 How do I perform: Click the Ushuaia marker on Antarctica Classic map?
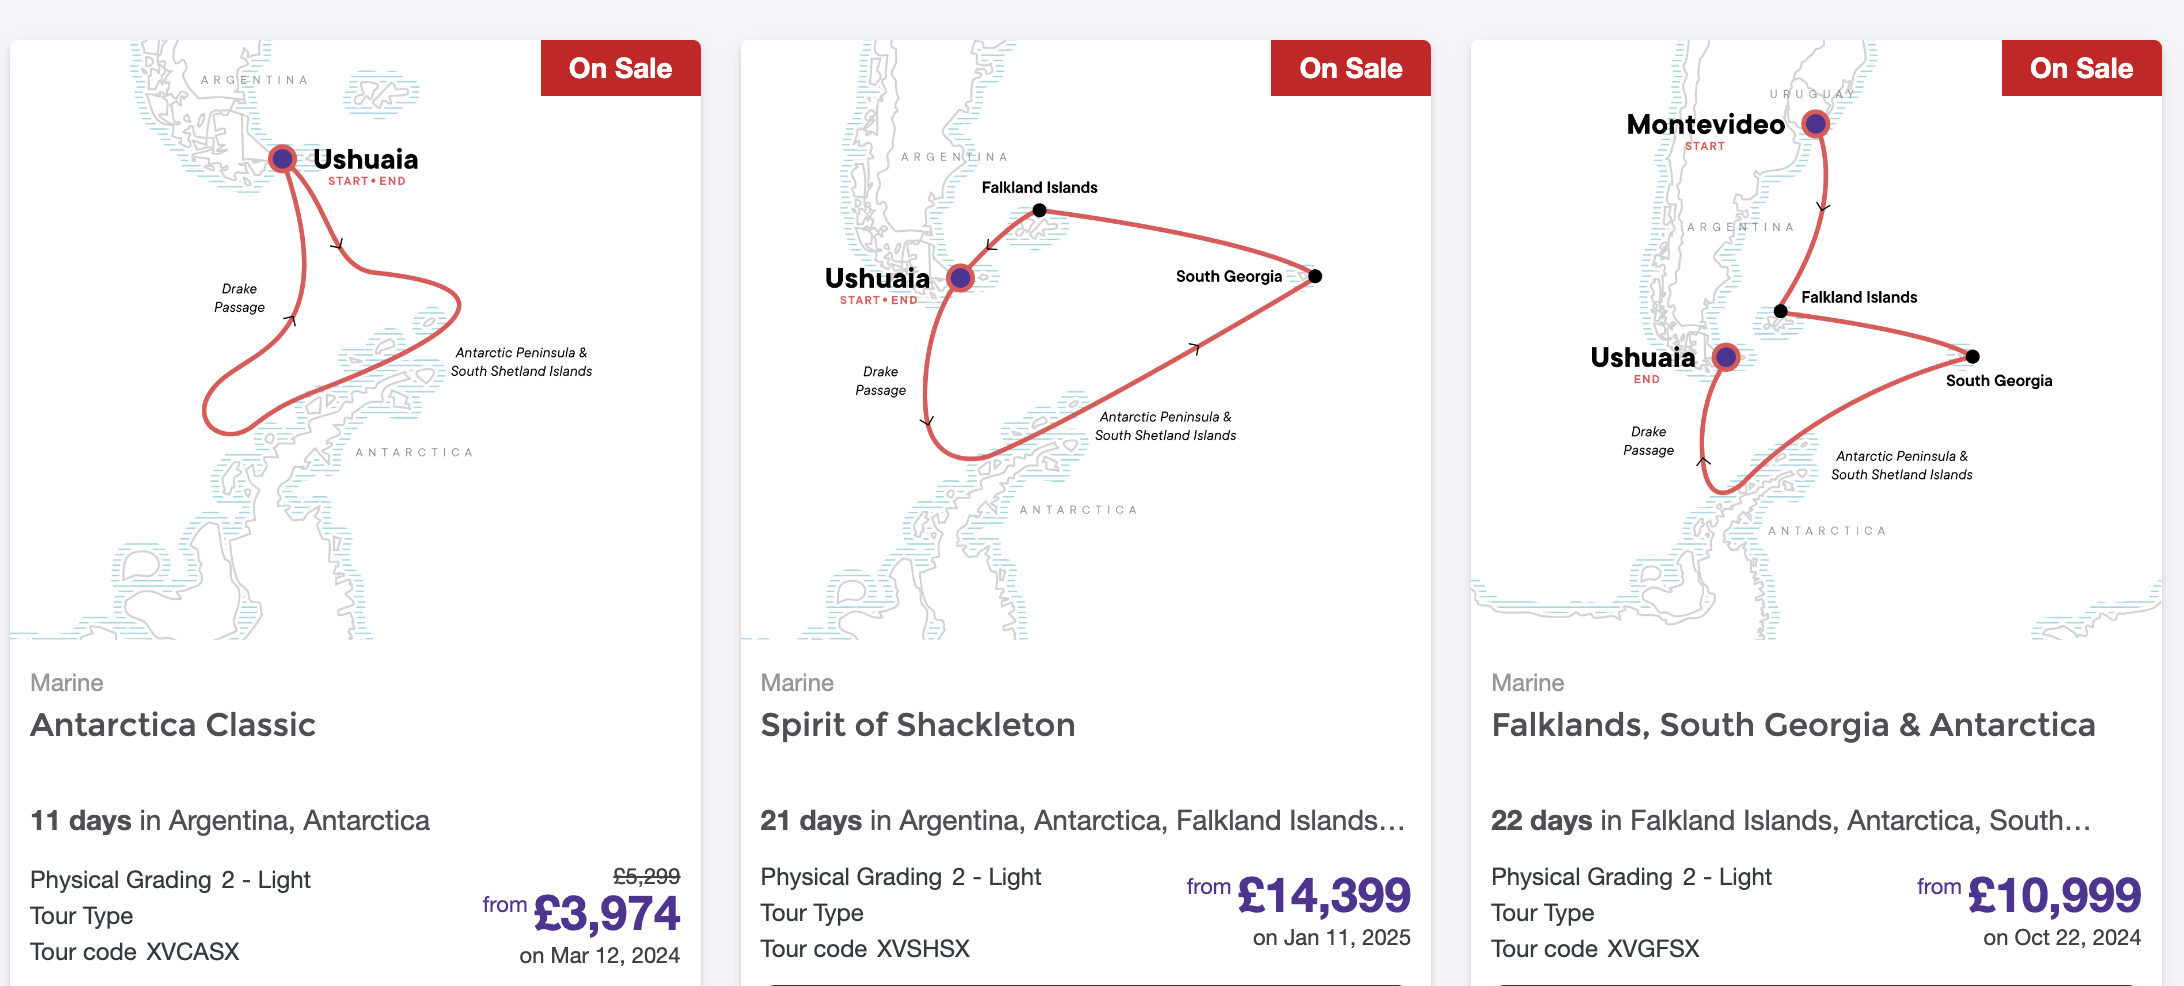[x=283, y=158]
